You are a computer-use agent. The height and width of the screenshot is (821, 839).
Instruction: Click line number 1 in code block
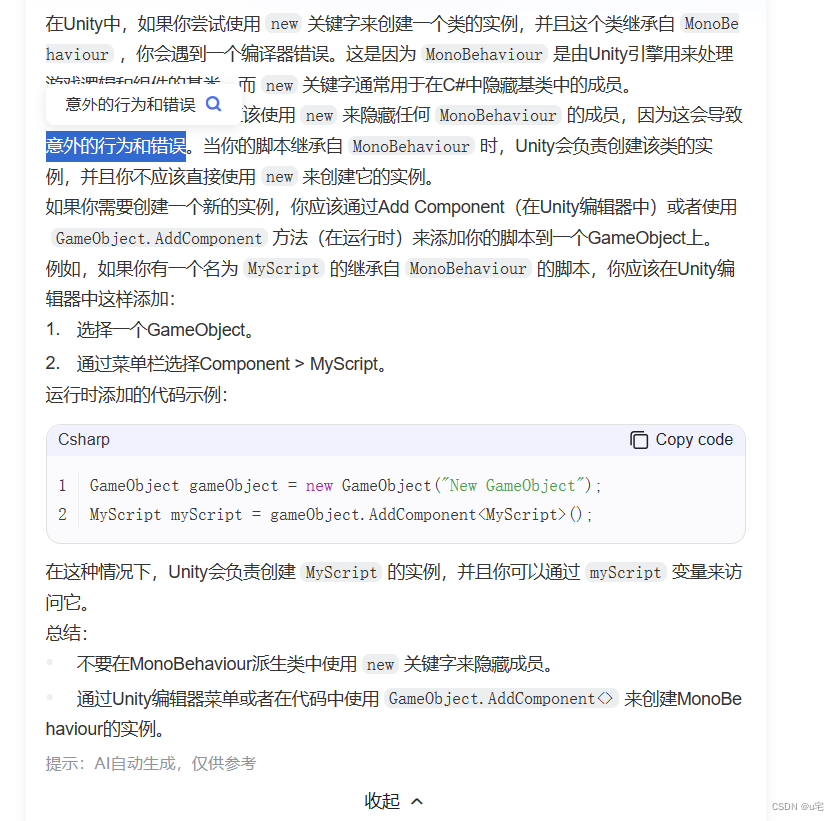tap(62, 486)
